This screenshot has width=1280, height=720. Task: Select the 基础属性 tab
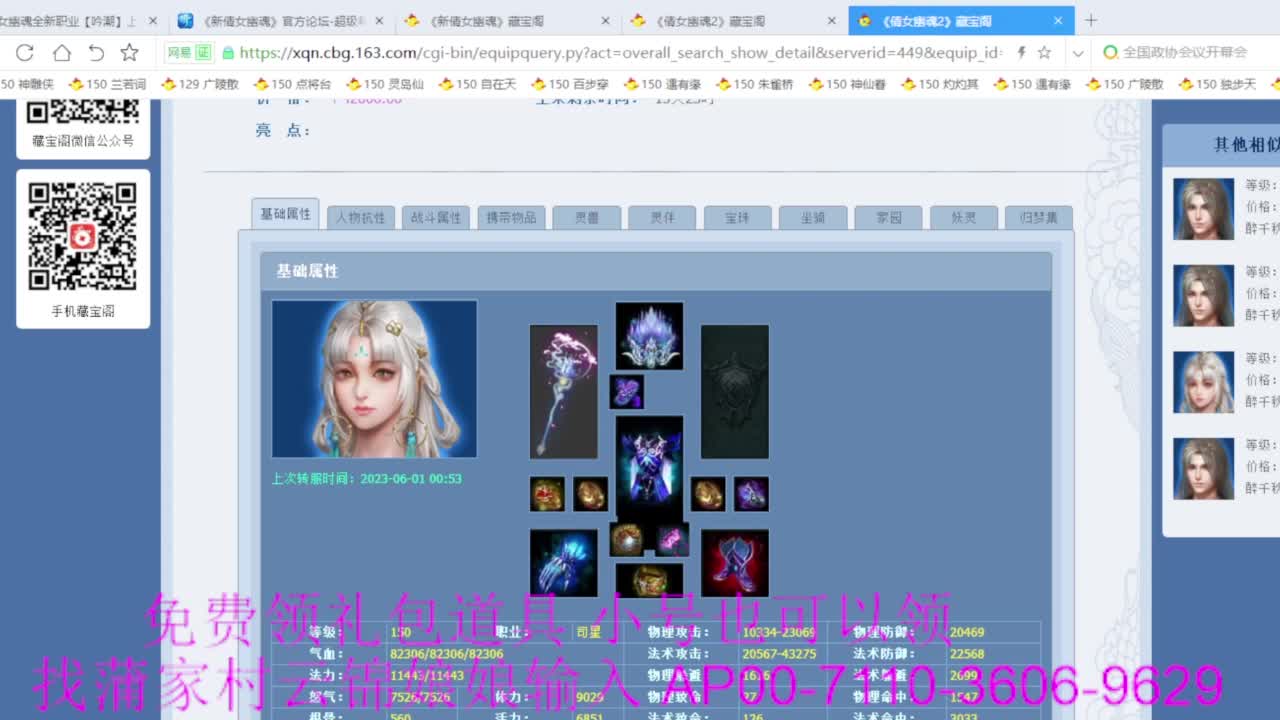point(285,214)
